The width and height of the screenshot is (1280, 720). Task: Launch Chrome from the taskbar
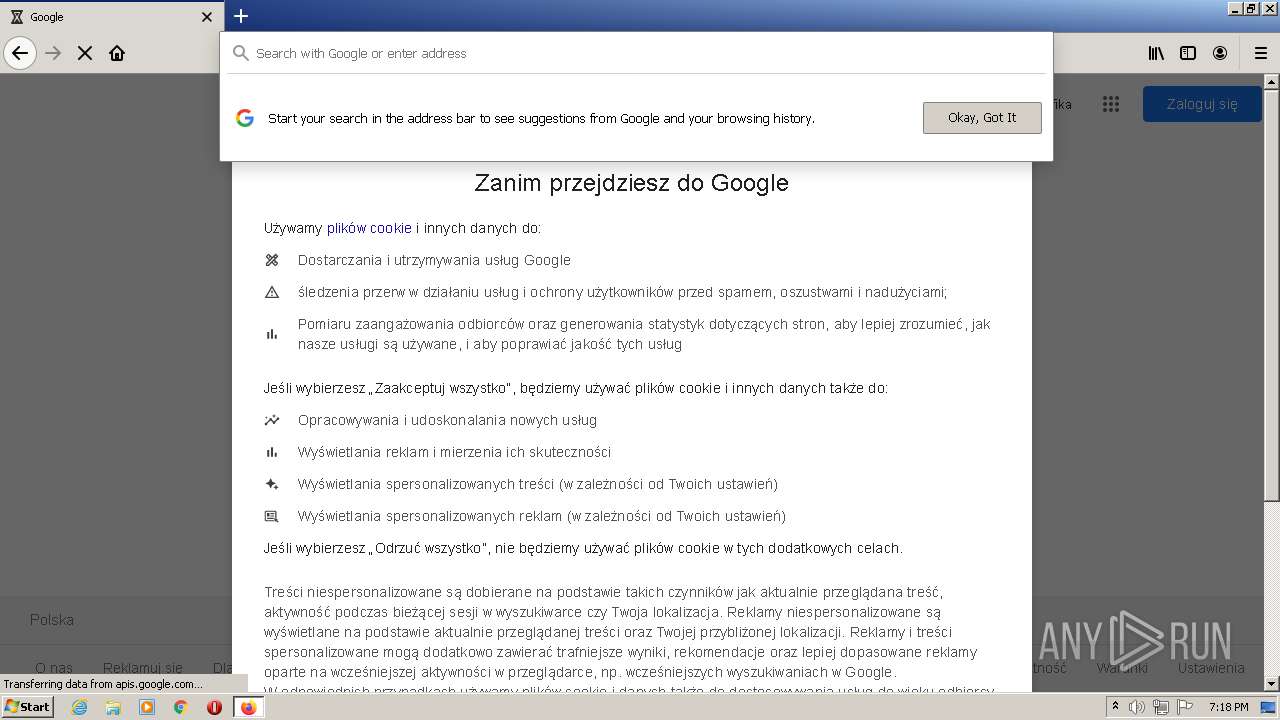pyautogui.click(x=181, y=707)
